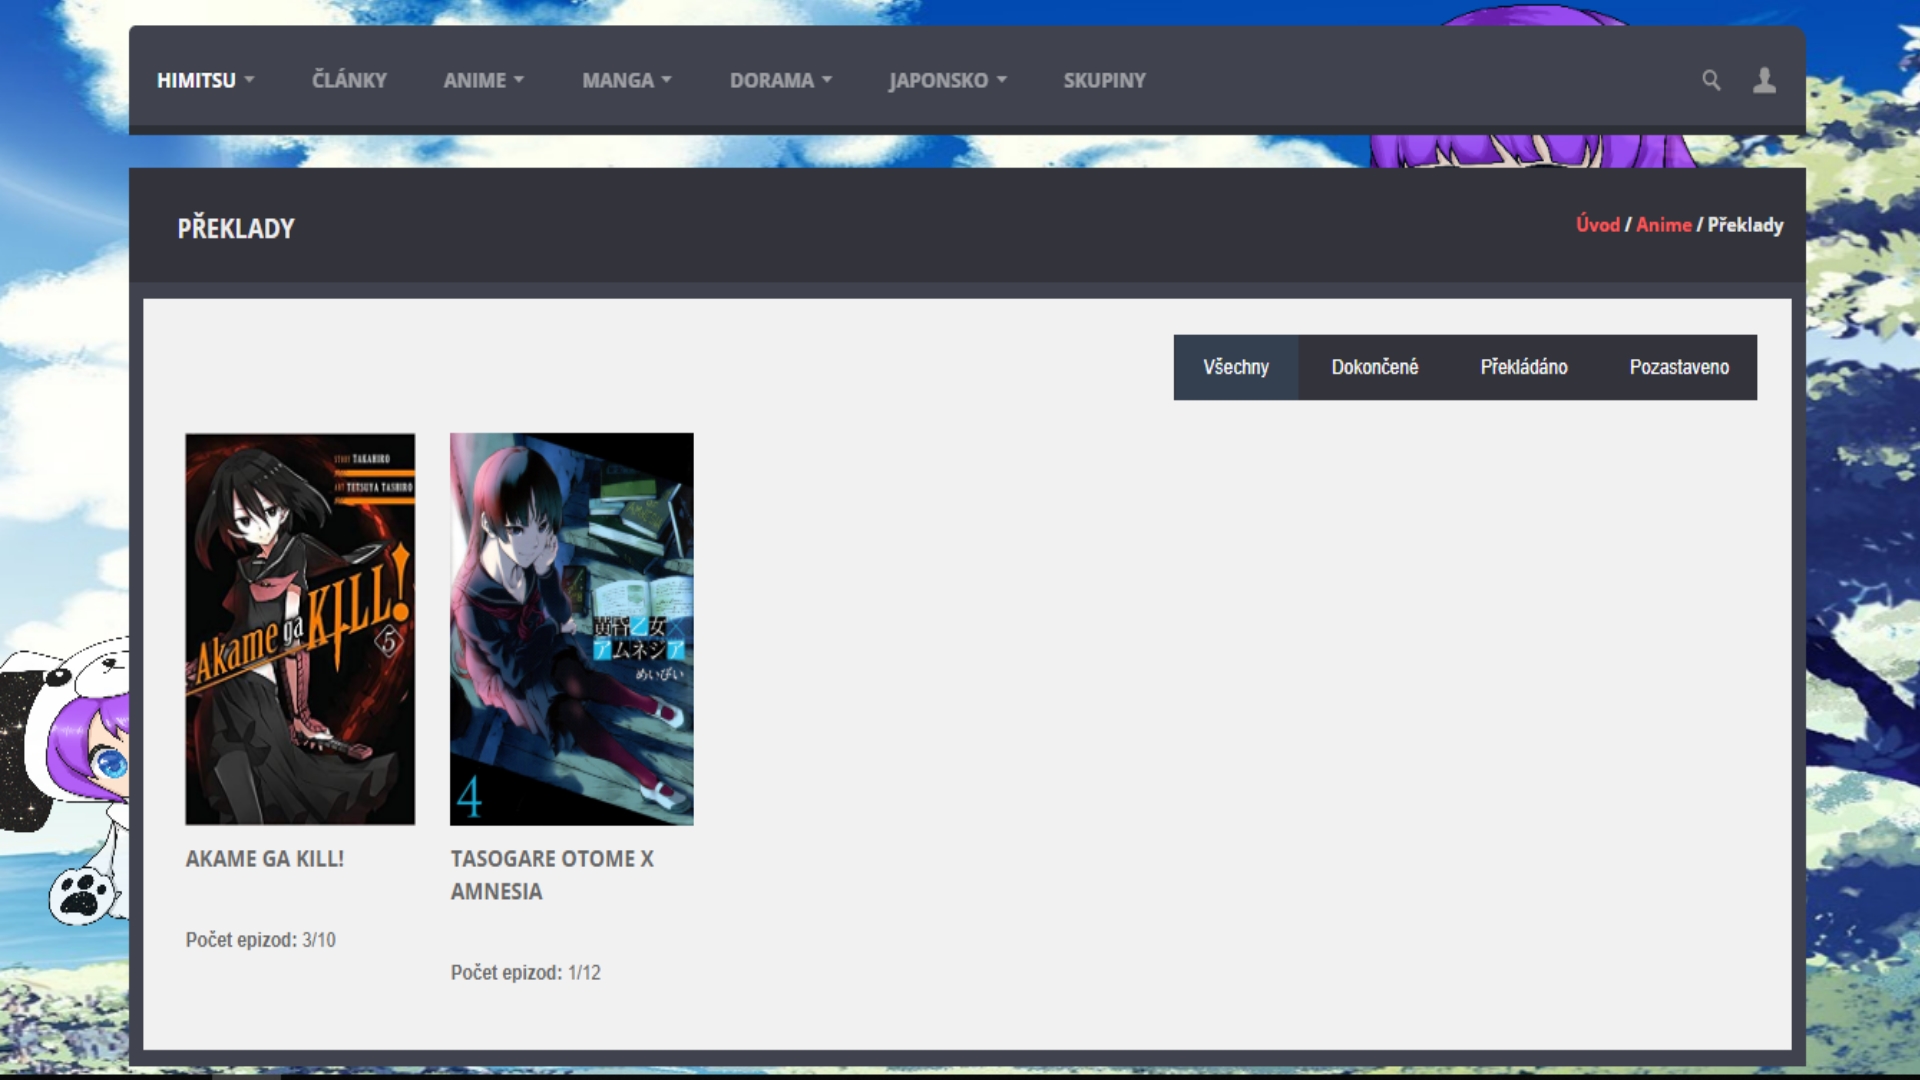Open the SKUPINY menu item
This screenshot has width=1920, height=1080.
click(x=1104, y=80)
